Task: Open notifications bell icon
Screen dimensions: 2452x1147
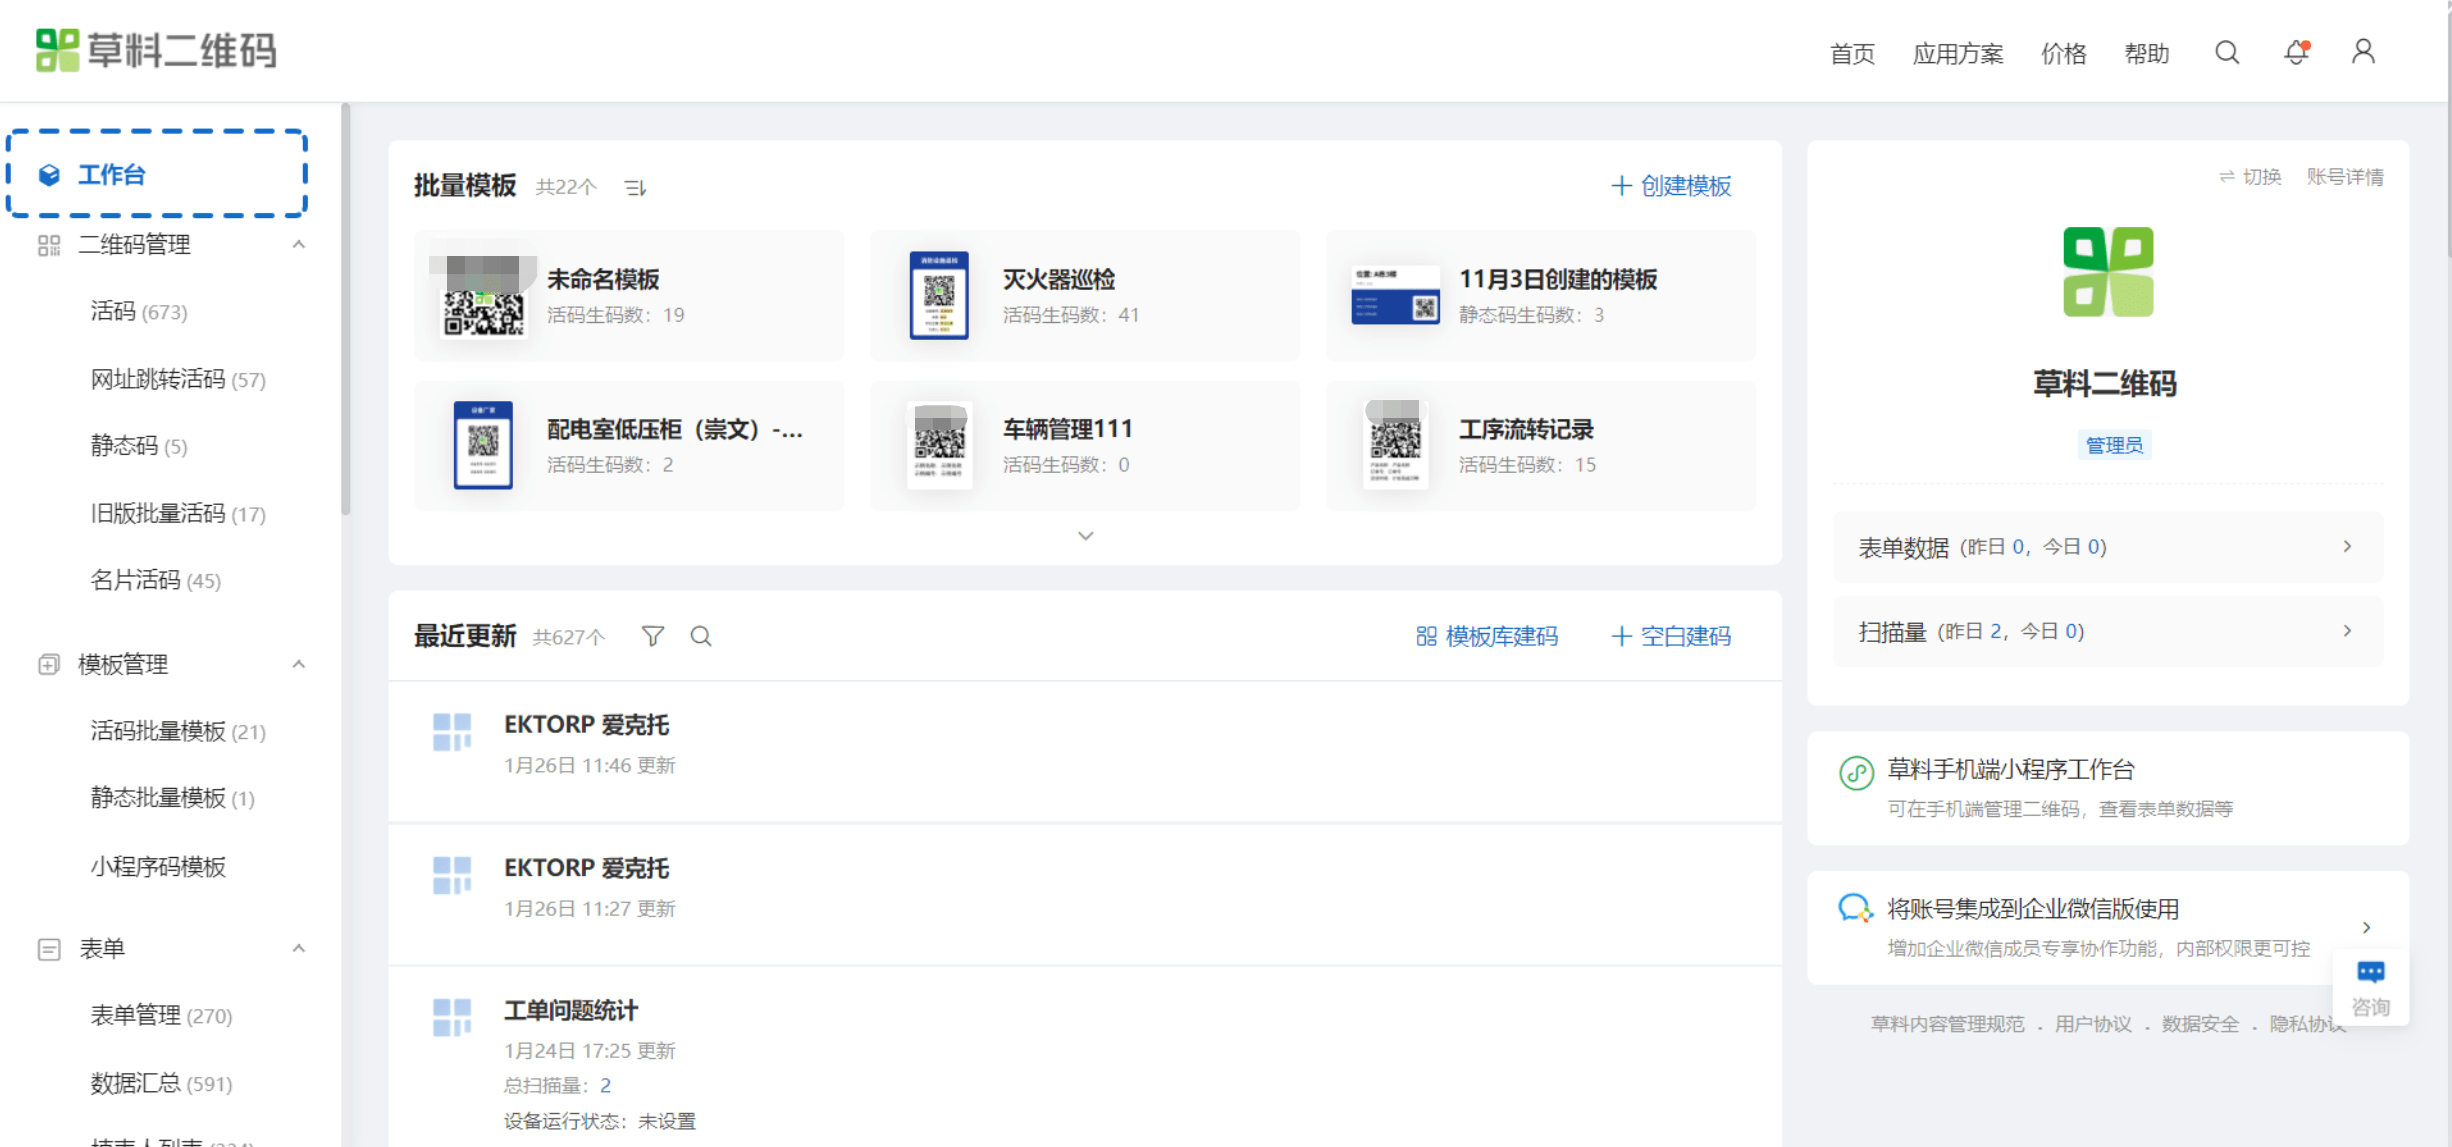Action: click(2296, 52)
